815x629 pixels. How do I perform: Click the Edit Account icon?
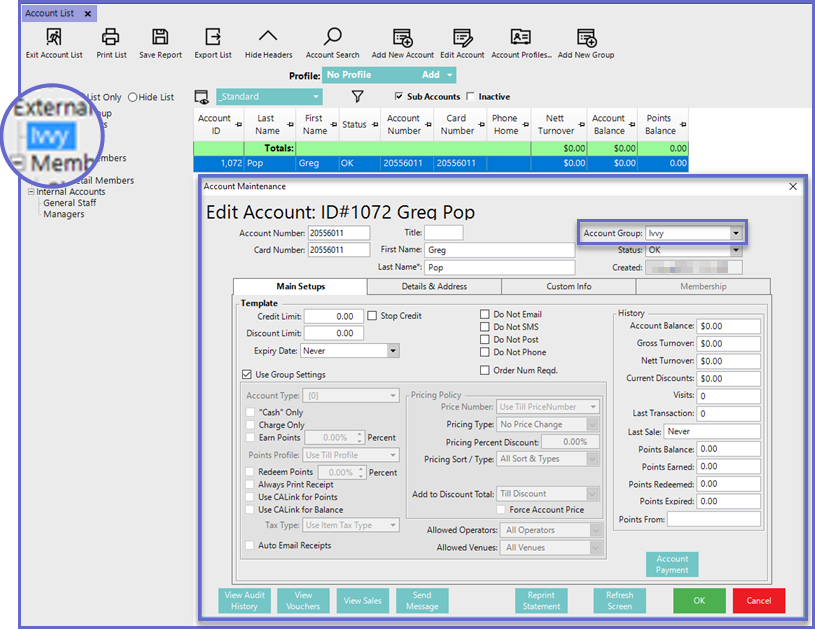tap(462, 37)
